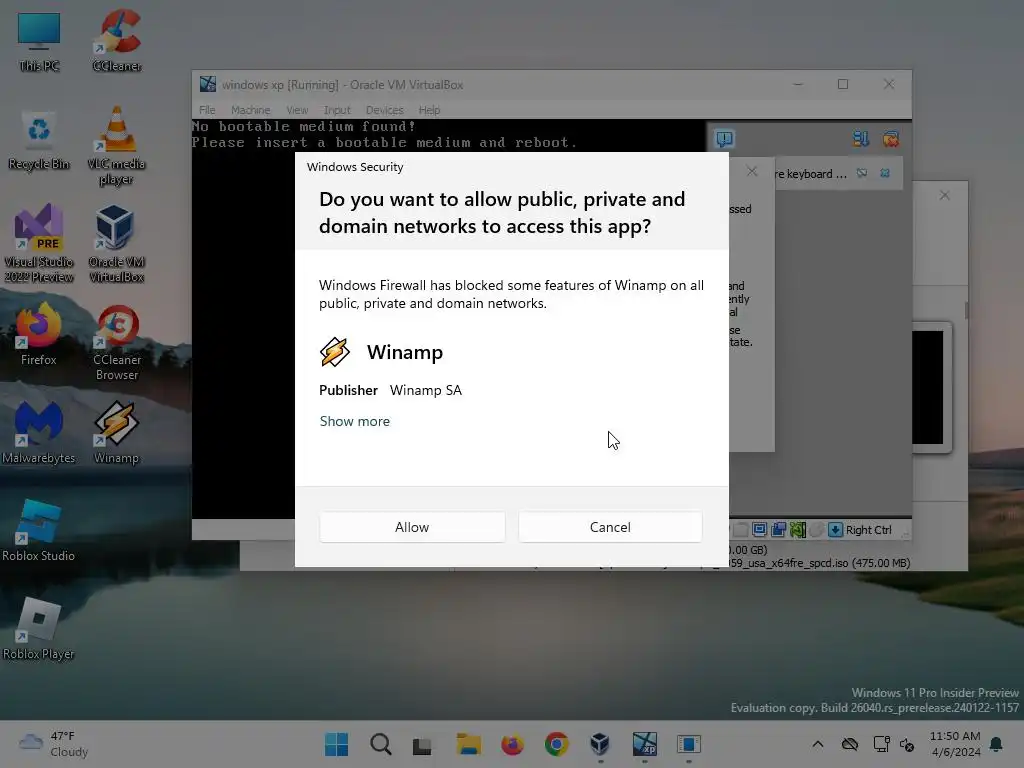
Task: Select the Oracle VM VirtualBox desktop shortcut
Action: click(116, 244)
